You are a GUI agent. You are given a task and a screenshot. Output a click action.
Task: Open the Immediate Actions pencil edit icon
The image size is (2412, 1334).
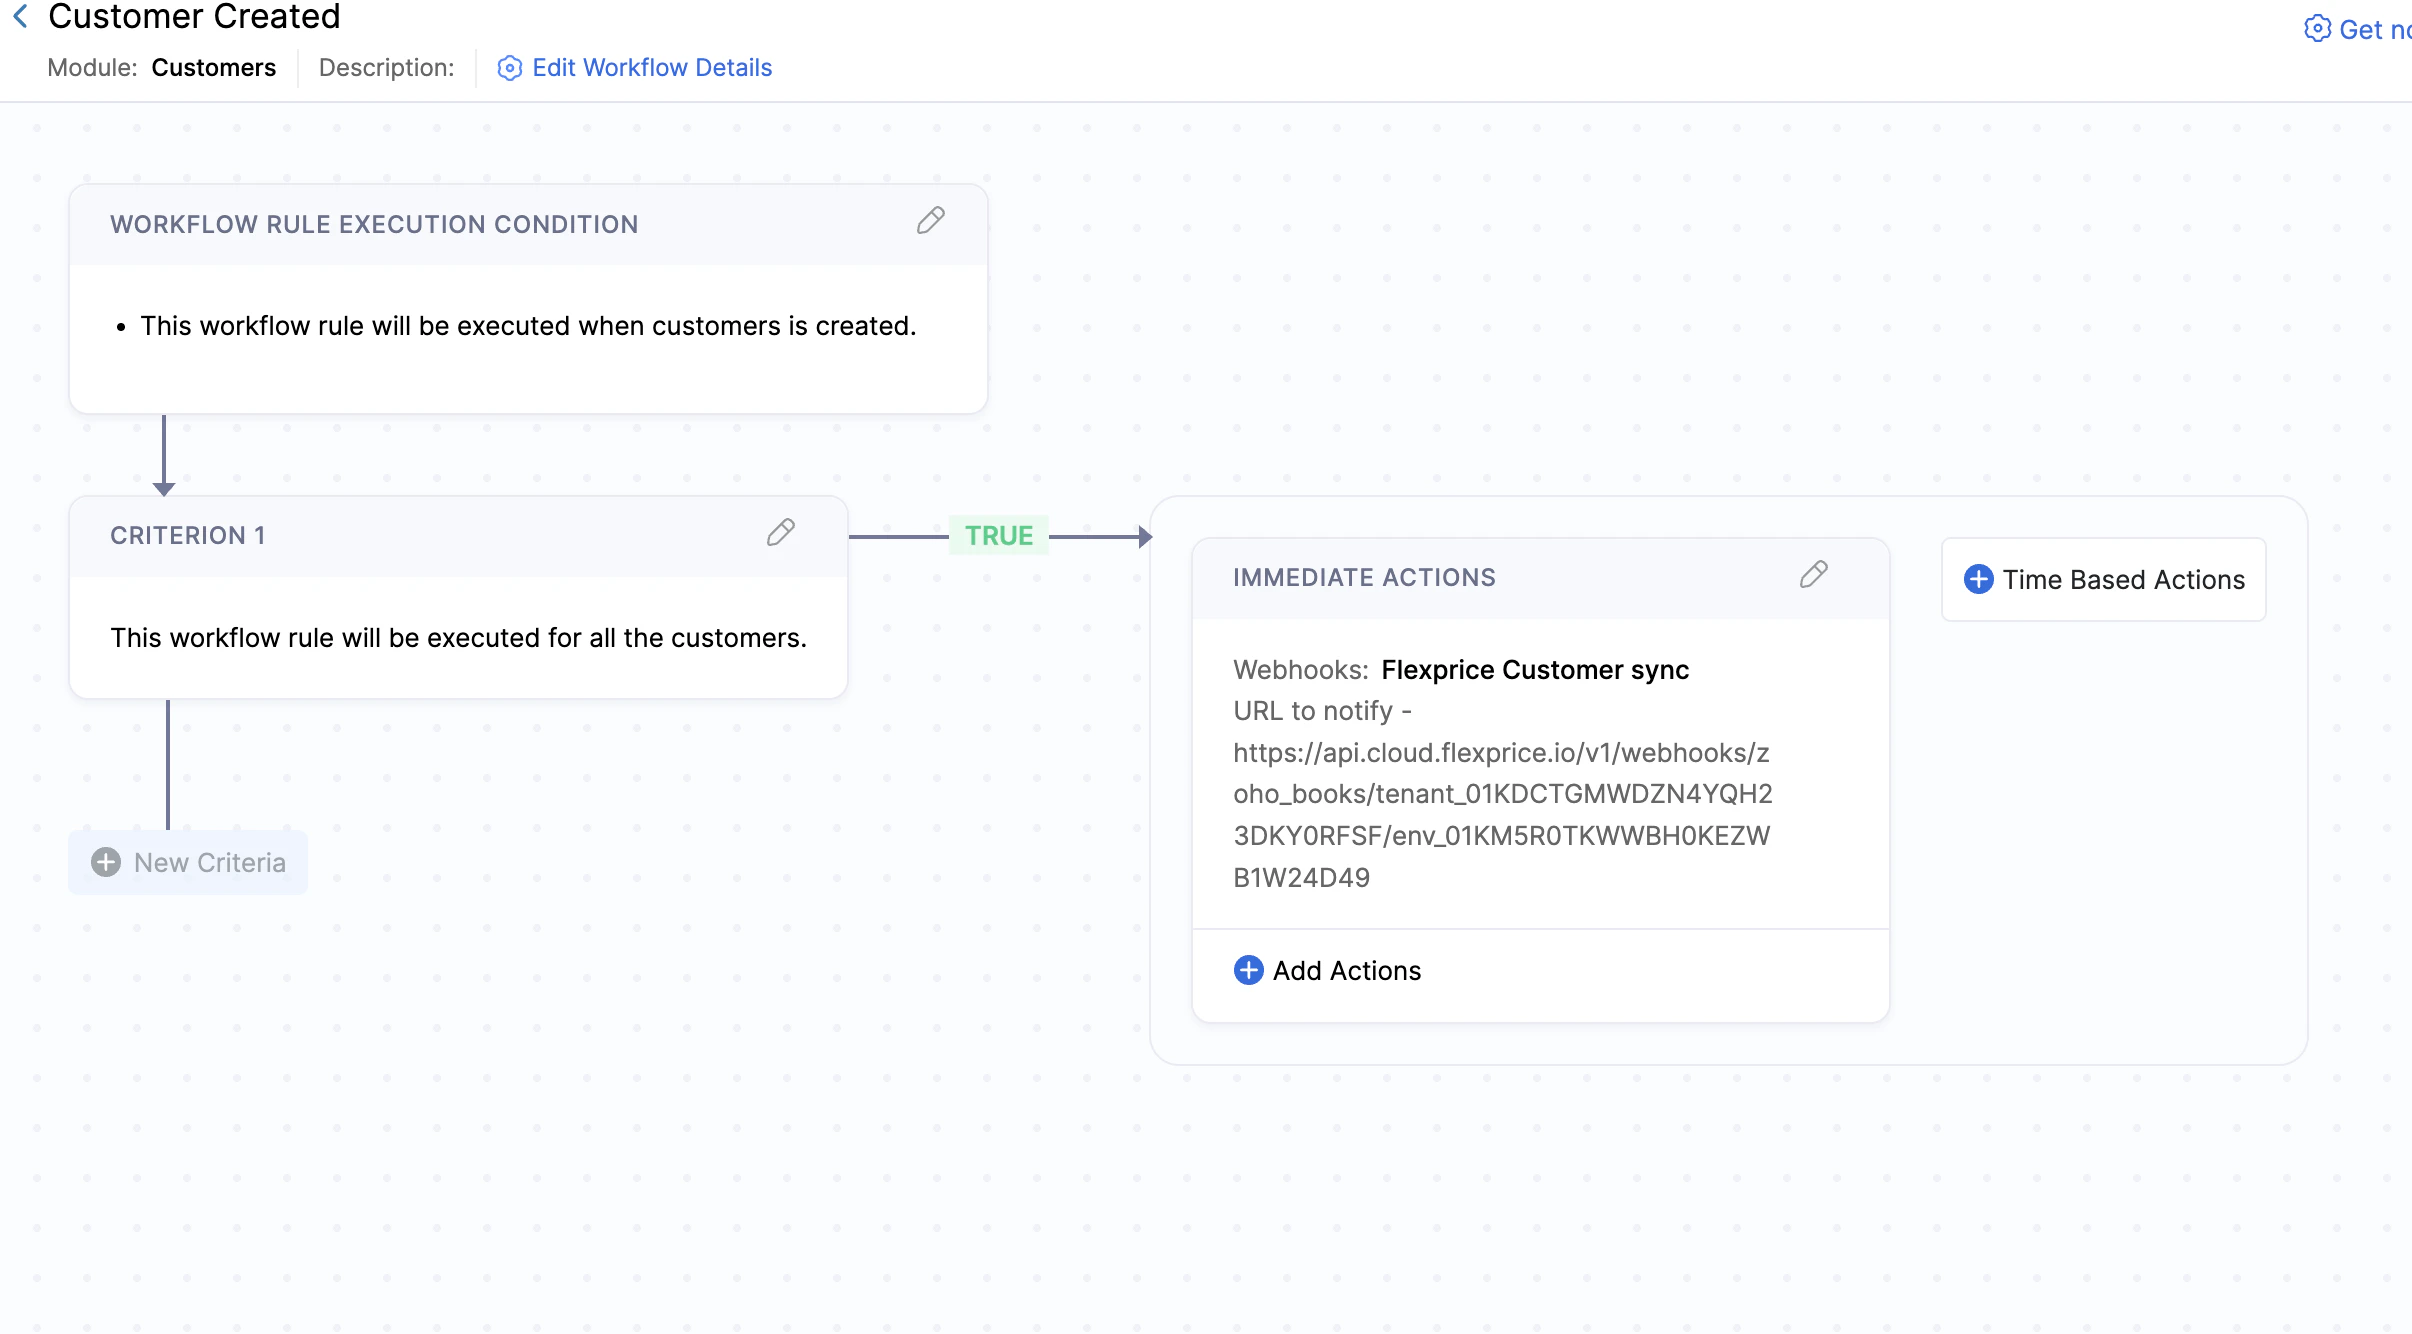[1813, 575]
